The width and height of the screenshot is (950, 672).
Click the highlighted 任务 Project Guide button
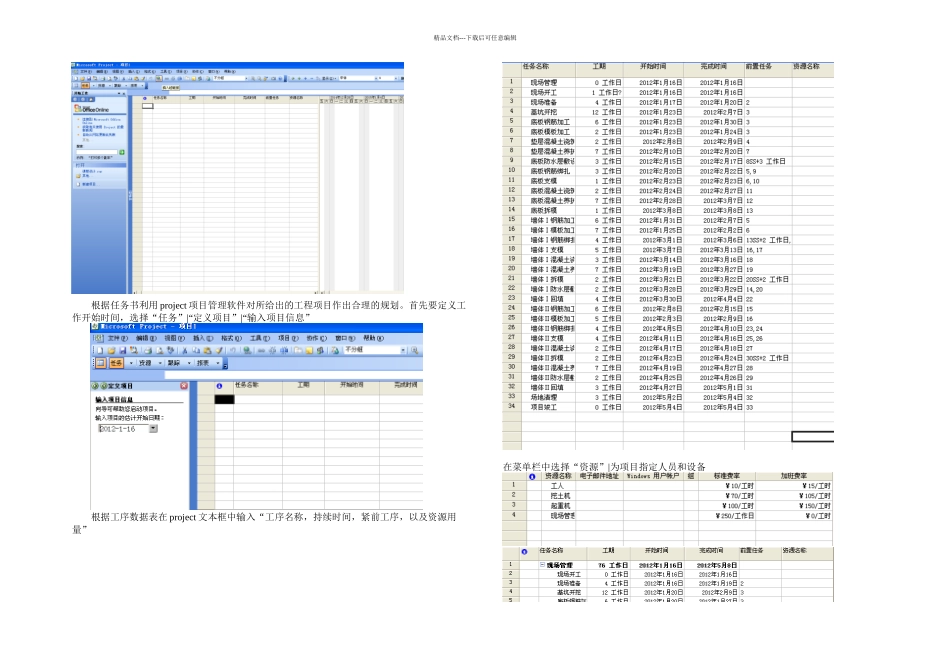(116, 363)
